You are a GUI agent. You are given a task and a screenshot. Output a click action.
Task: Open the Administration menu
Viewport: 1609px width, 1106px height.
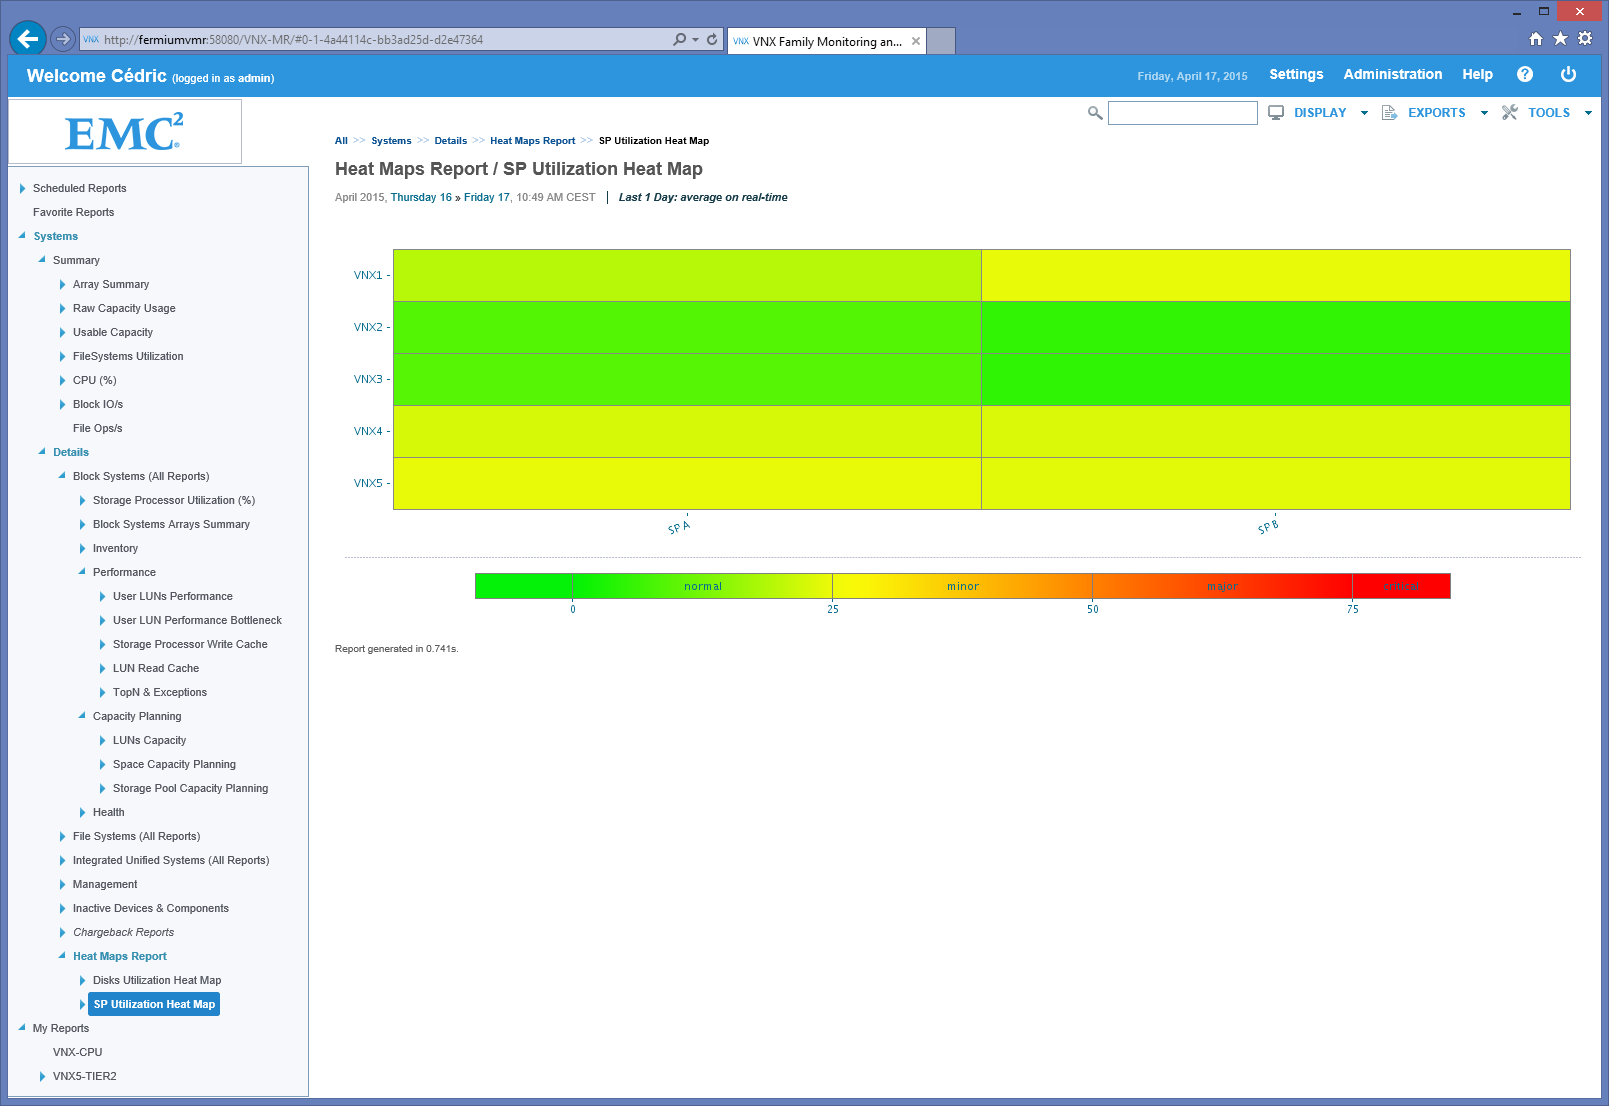pos(1392,75)
